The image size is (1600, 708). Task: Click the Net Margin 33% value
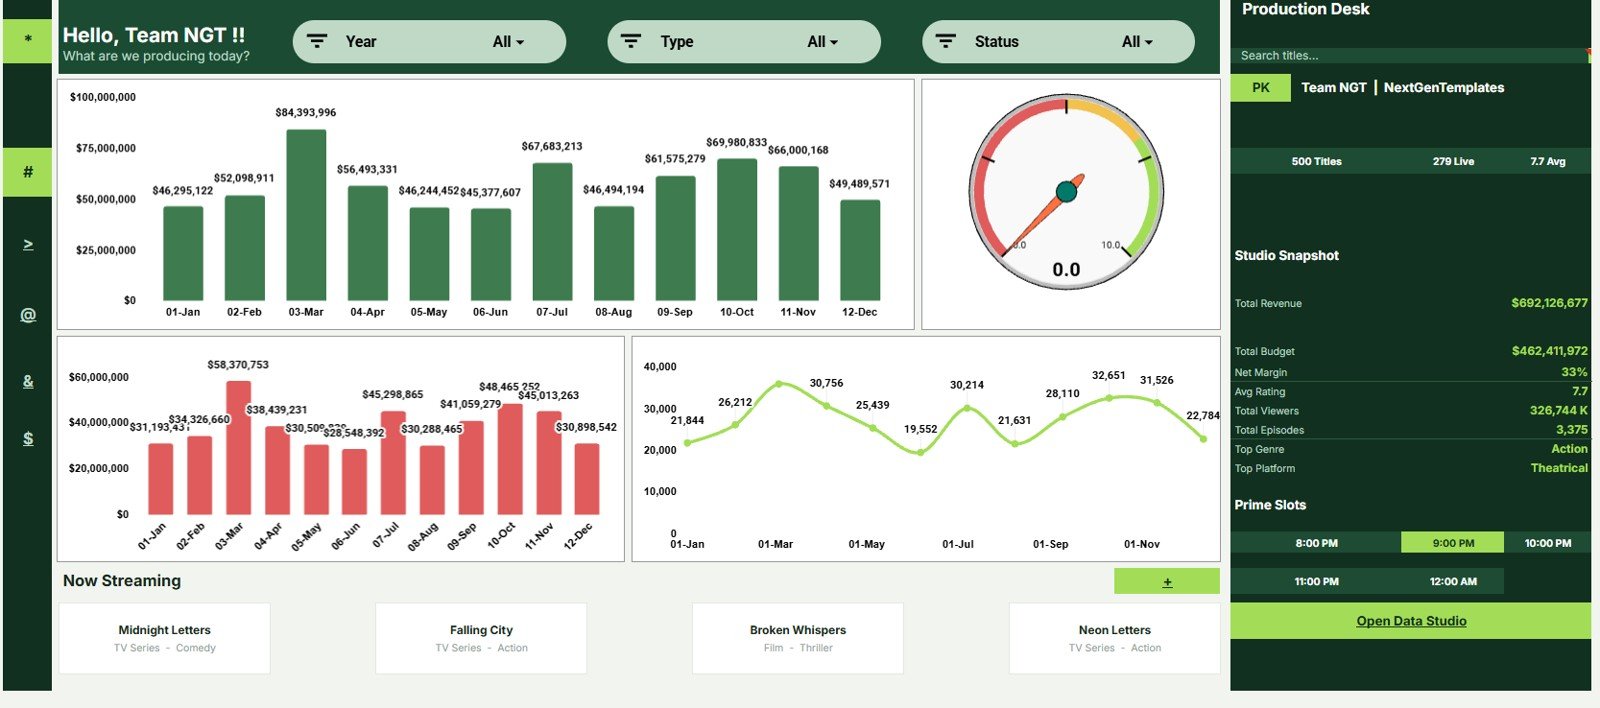point(1574,372)
